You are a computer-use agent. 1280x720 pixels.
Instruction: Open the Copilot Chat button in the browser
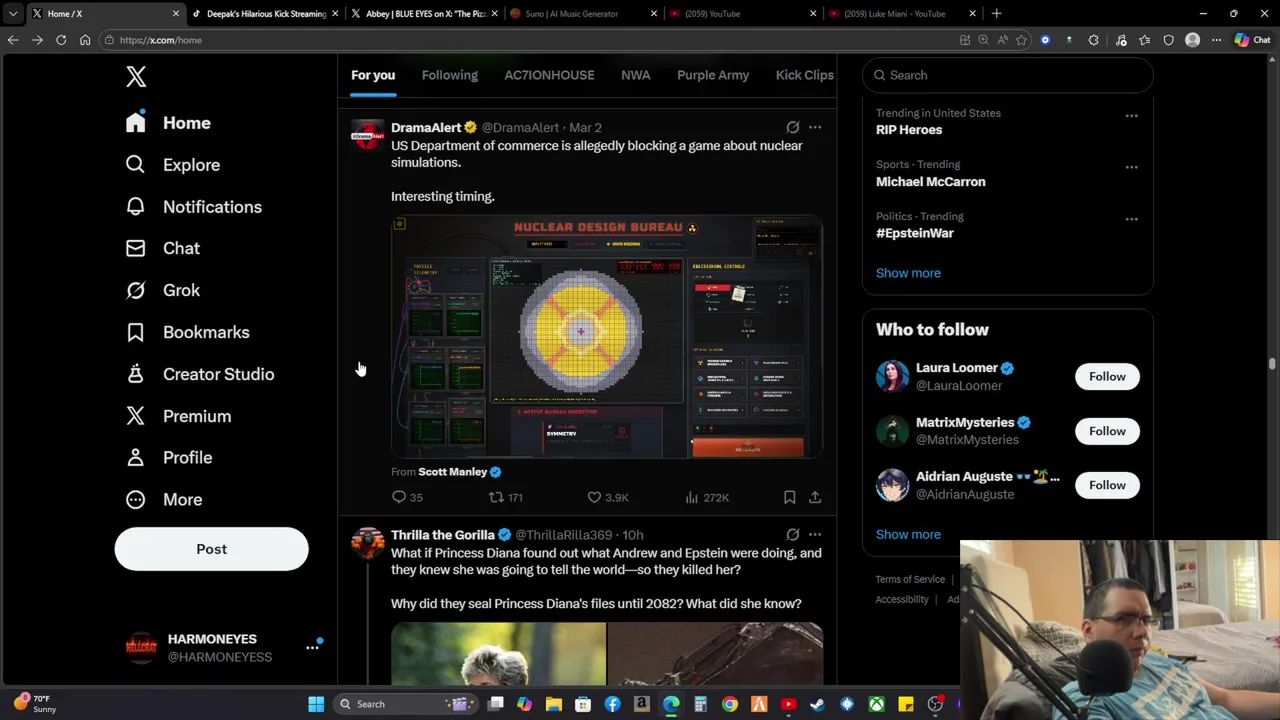[1252, 40]
